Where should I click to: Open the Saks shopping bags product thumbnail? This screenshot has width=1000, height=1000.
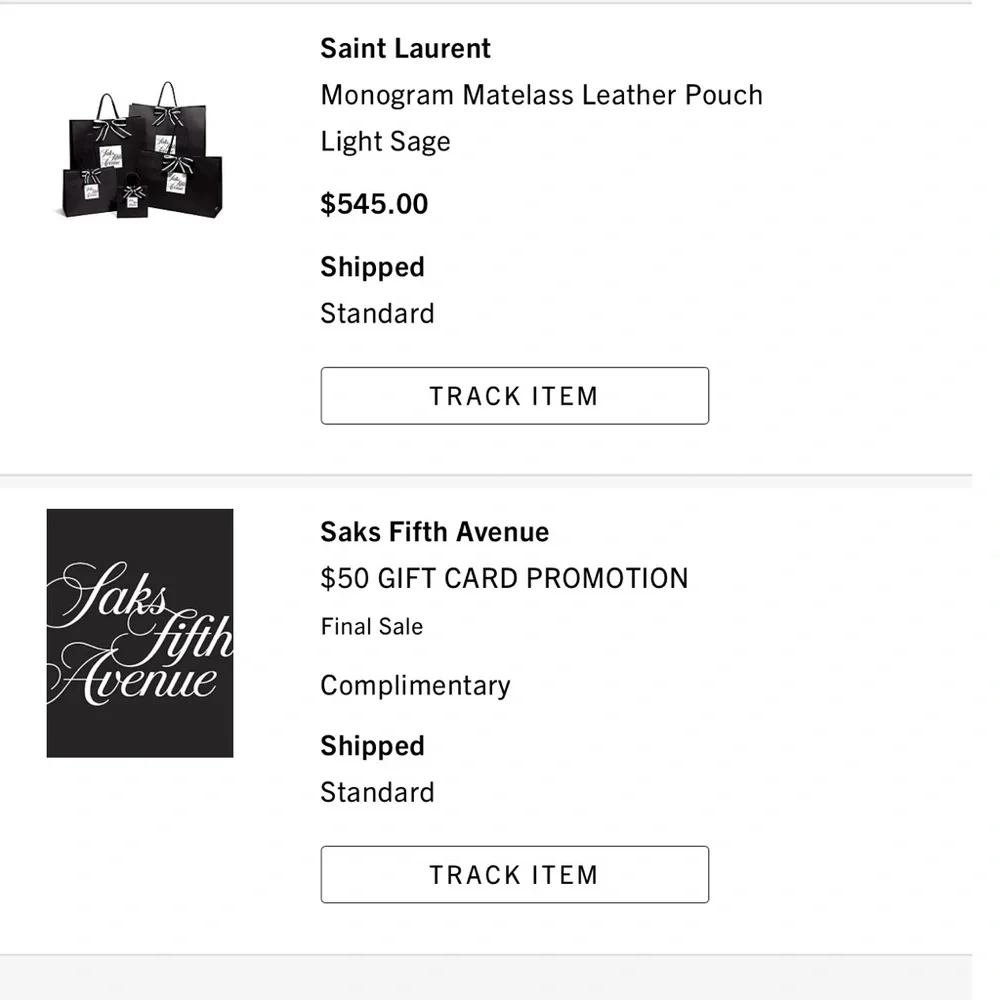pyautogui.click(x=140, y=151)
